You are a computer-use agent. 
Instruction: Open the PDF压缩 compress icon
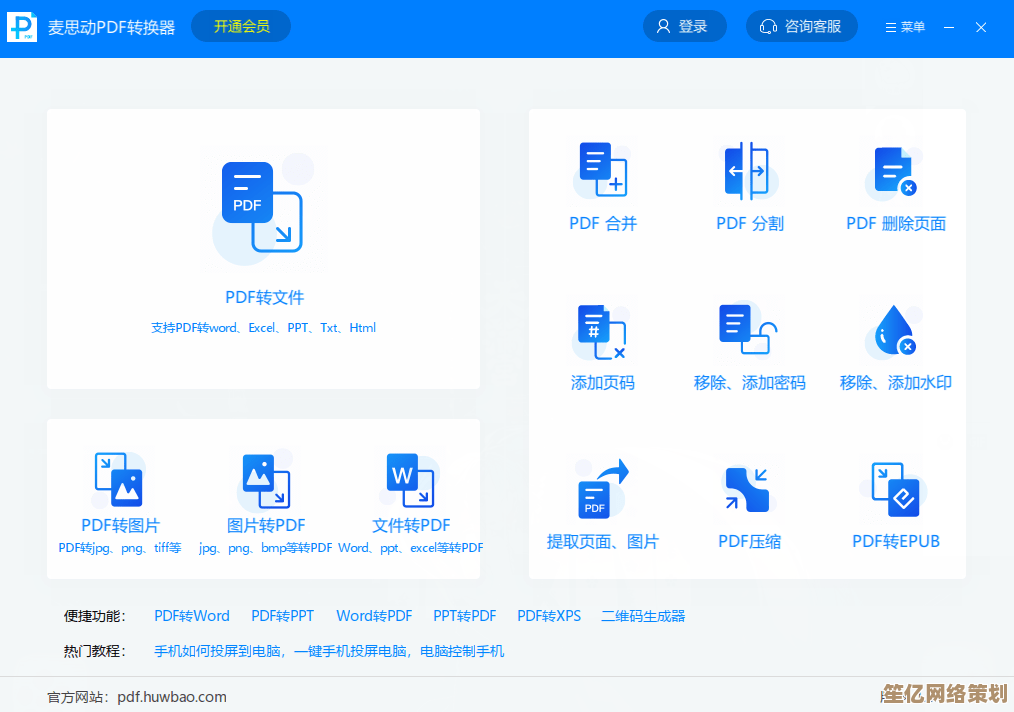click(749, 490)
